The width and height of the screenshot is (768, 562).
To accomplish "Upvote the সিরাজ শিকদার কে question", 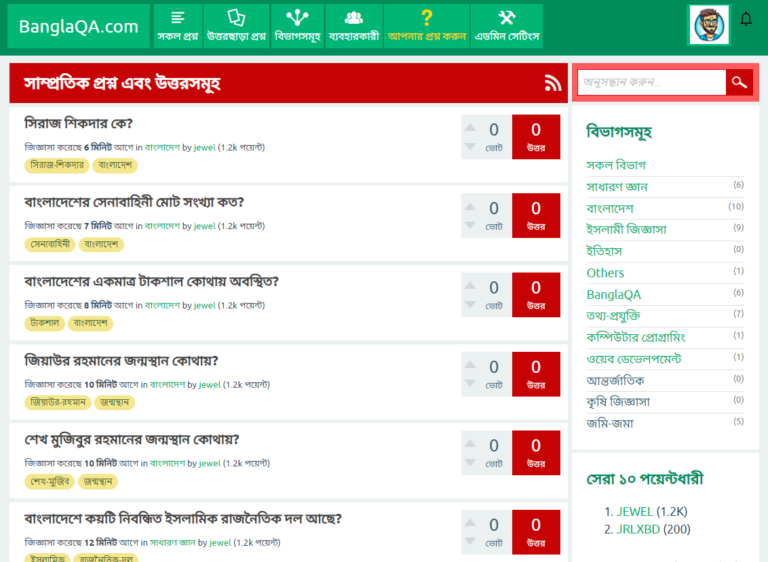I will click(x=470, y=124).
